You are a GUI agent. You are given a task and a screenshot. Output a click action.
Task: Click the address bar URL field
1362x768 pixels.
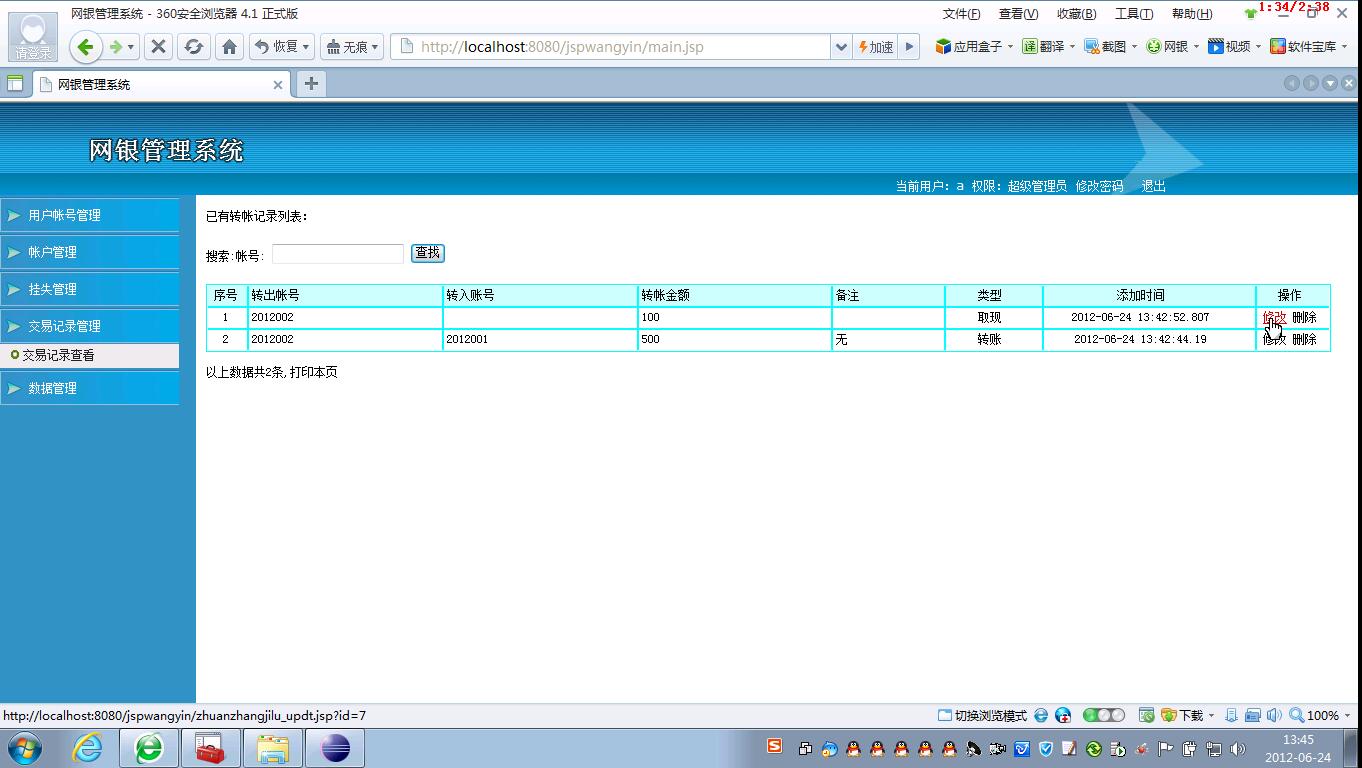click(x=610, y=47)
